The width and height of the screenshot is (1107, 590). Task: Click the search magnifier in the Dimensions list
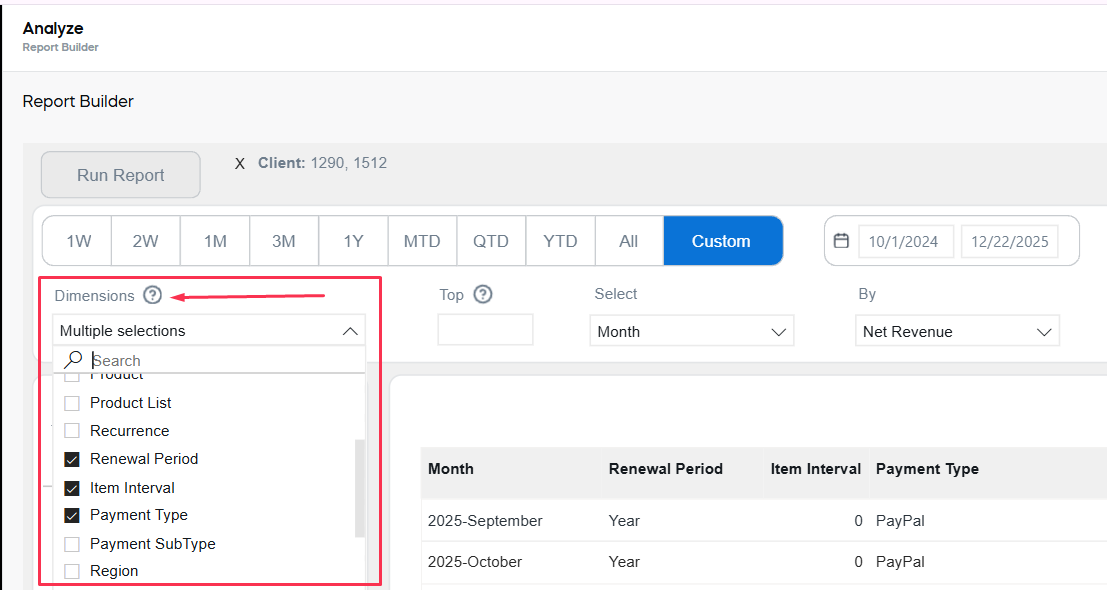click(73, 359)
